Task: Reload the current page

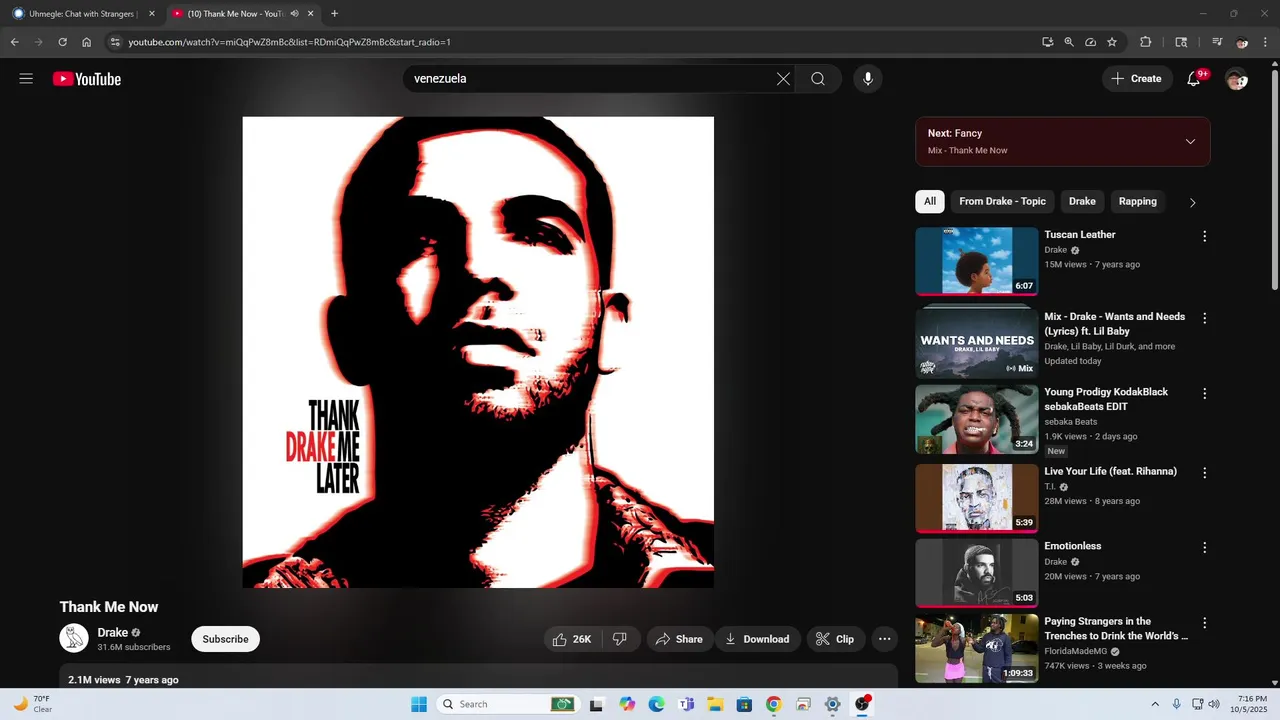Action: [62, 42]
